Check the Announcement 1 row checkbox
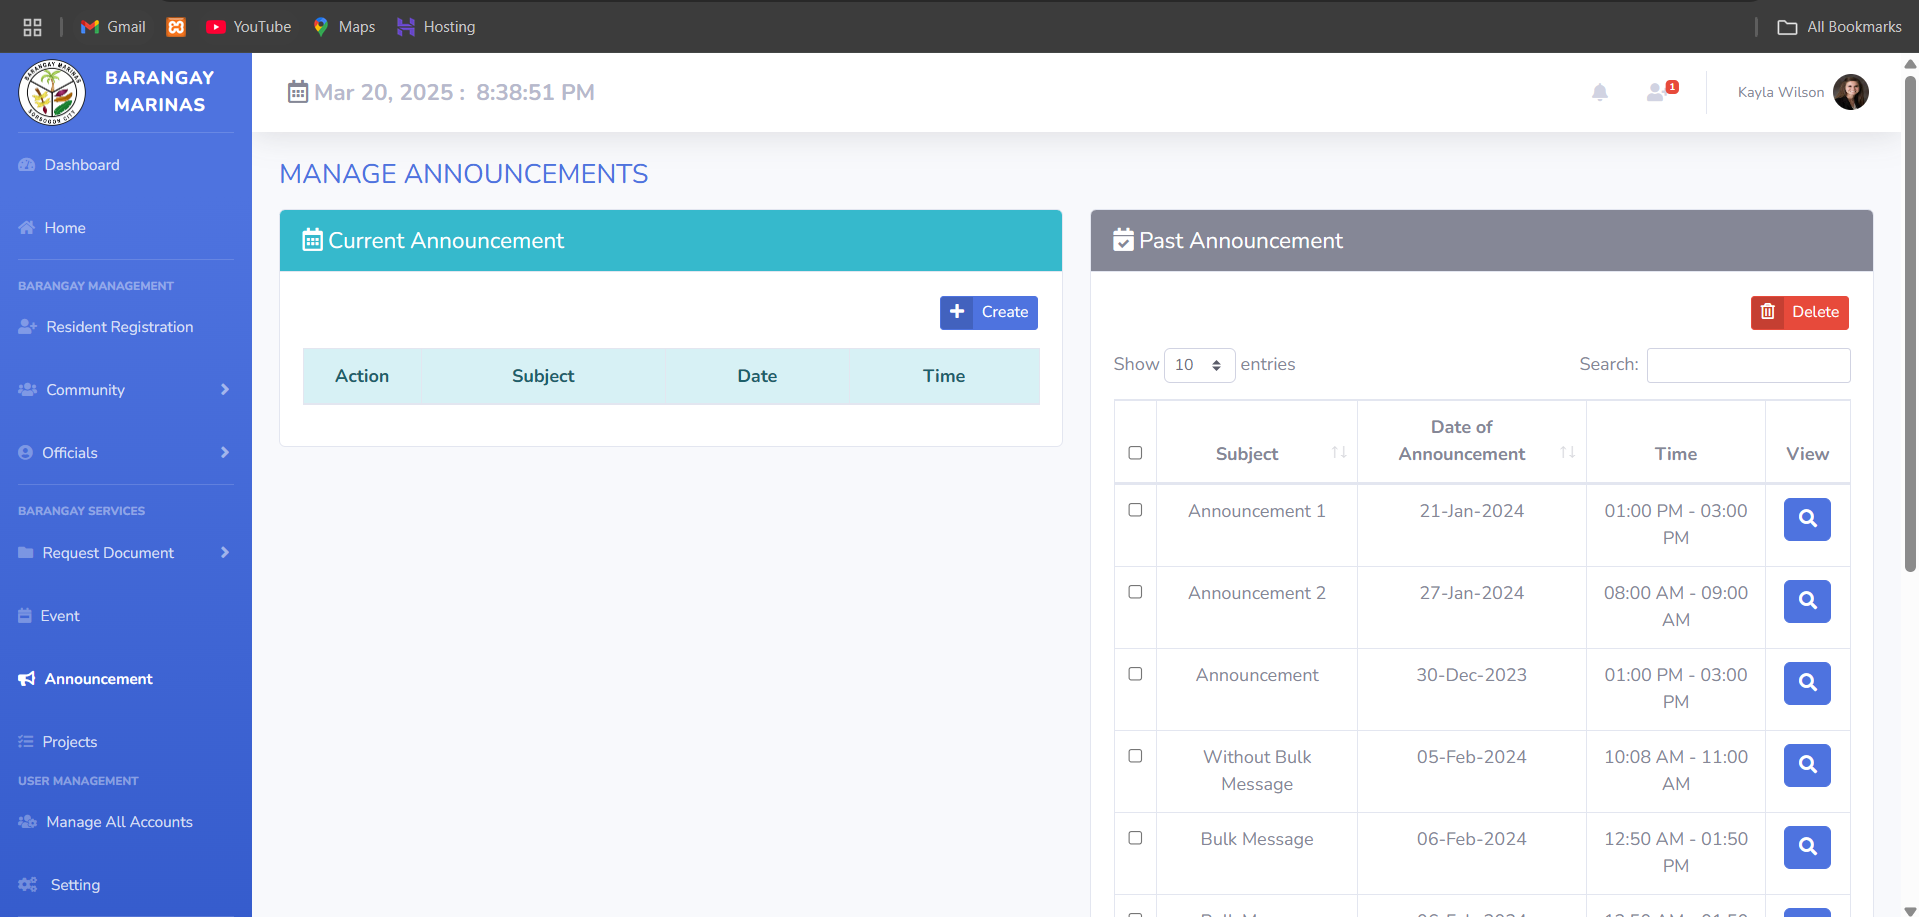Screen dimensions: 1919x917 pos(1135,510)
